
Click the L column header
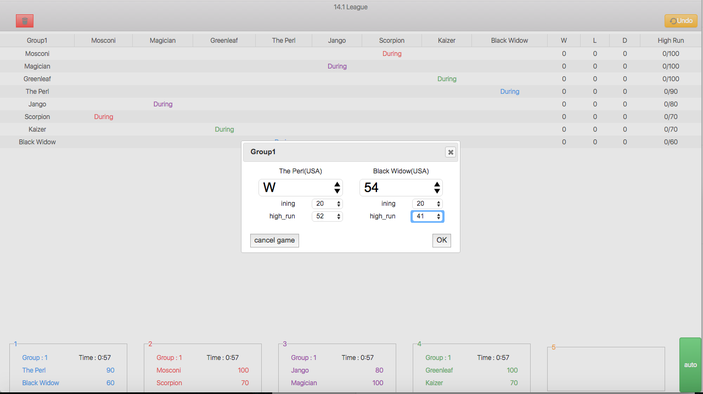point(595,40)
